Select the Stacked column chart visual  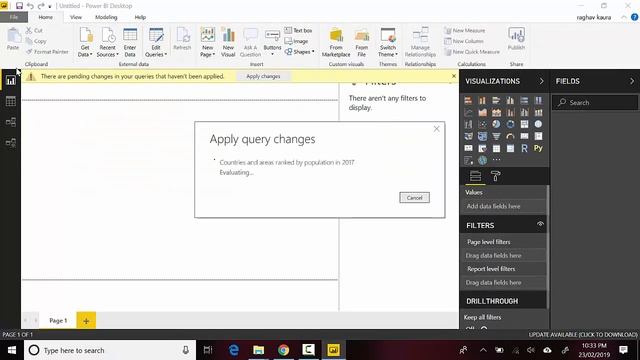click(482, 100)
